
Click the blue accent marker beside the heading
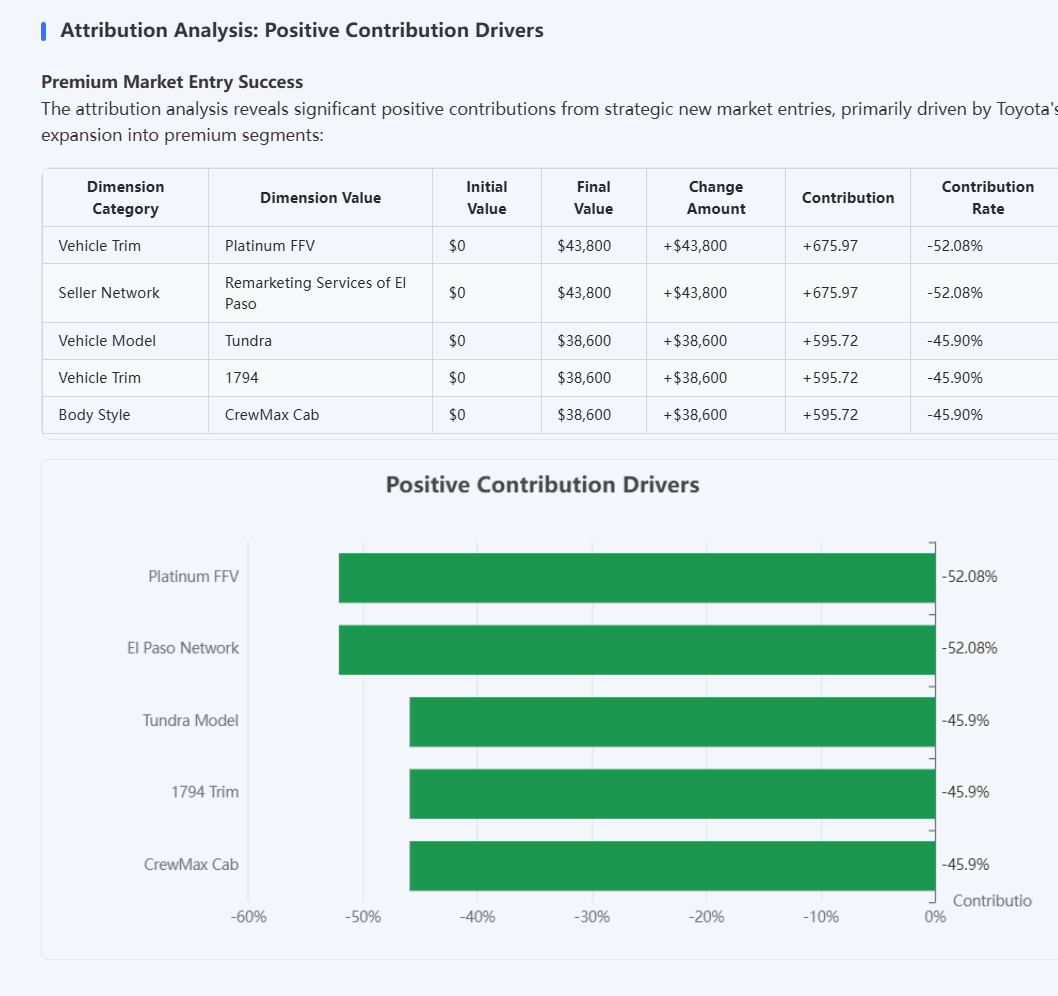point(43,30)
